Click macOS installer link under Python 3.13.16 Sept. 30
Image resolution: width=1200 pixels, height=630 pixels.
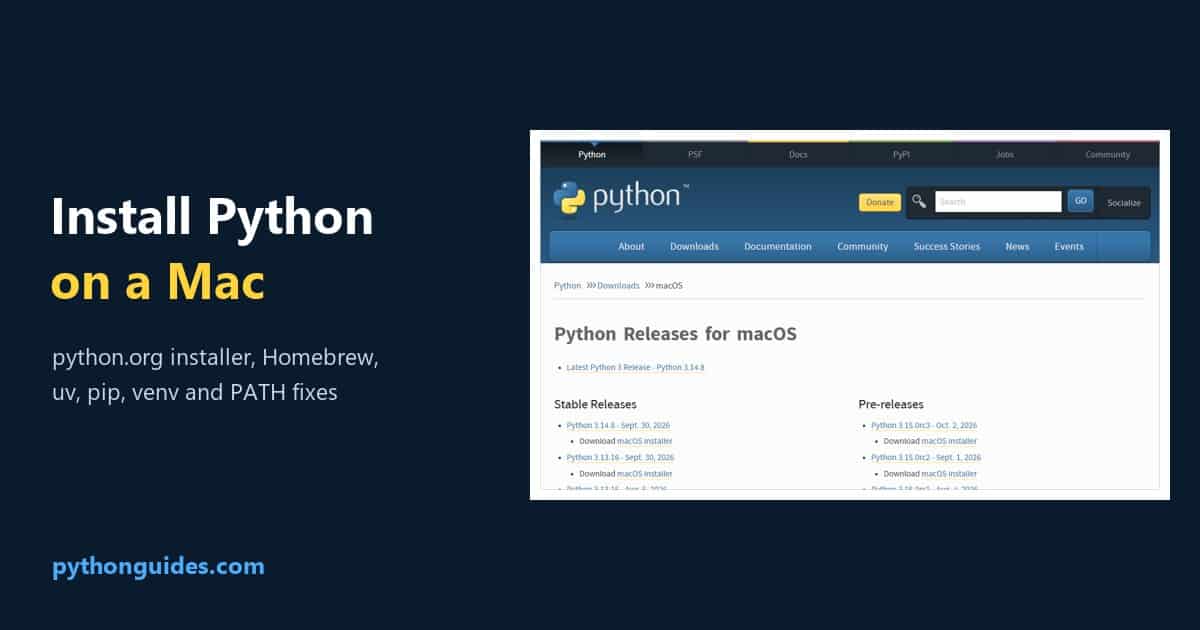pyautogui.click(x=644, y=474)
